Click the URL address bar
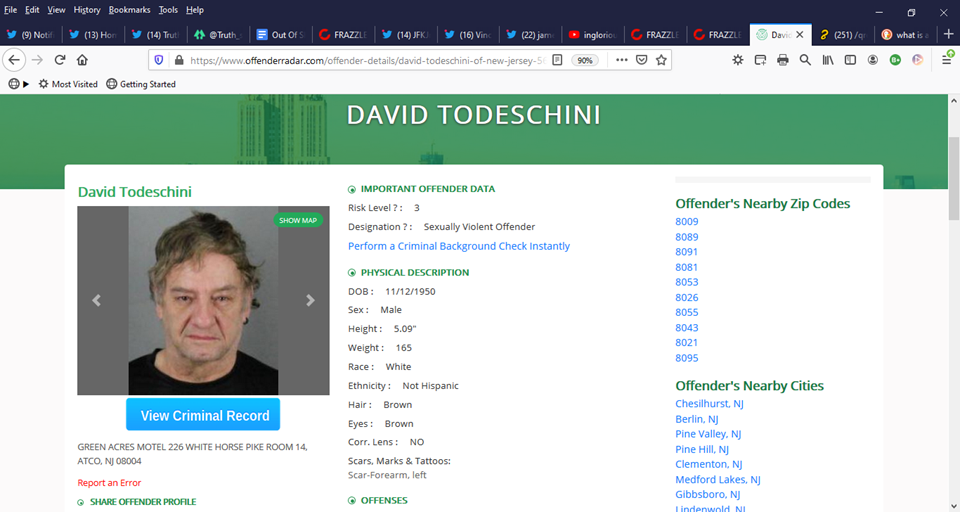This screenshot has height=512, width=960. (x=367, y=60)
